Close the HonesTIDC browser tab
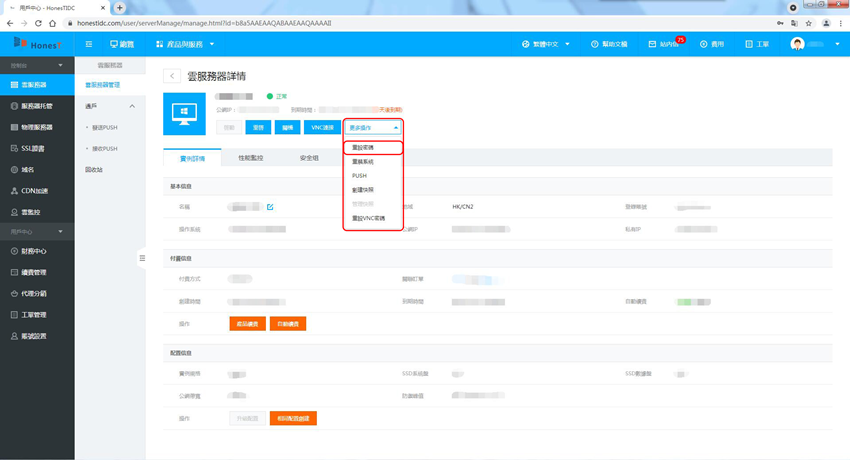 102,8
